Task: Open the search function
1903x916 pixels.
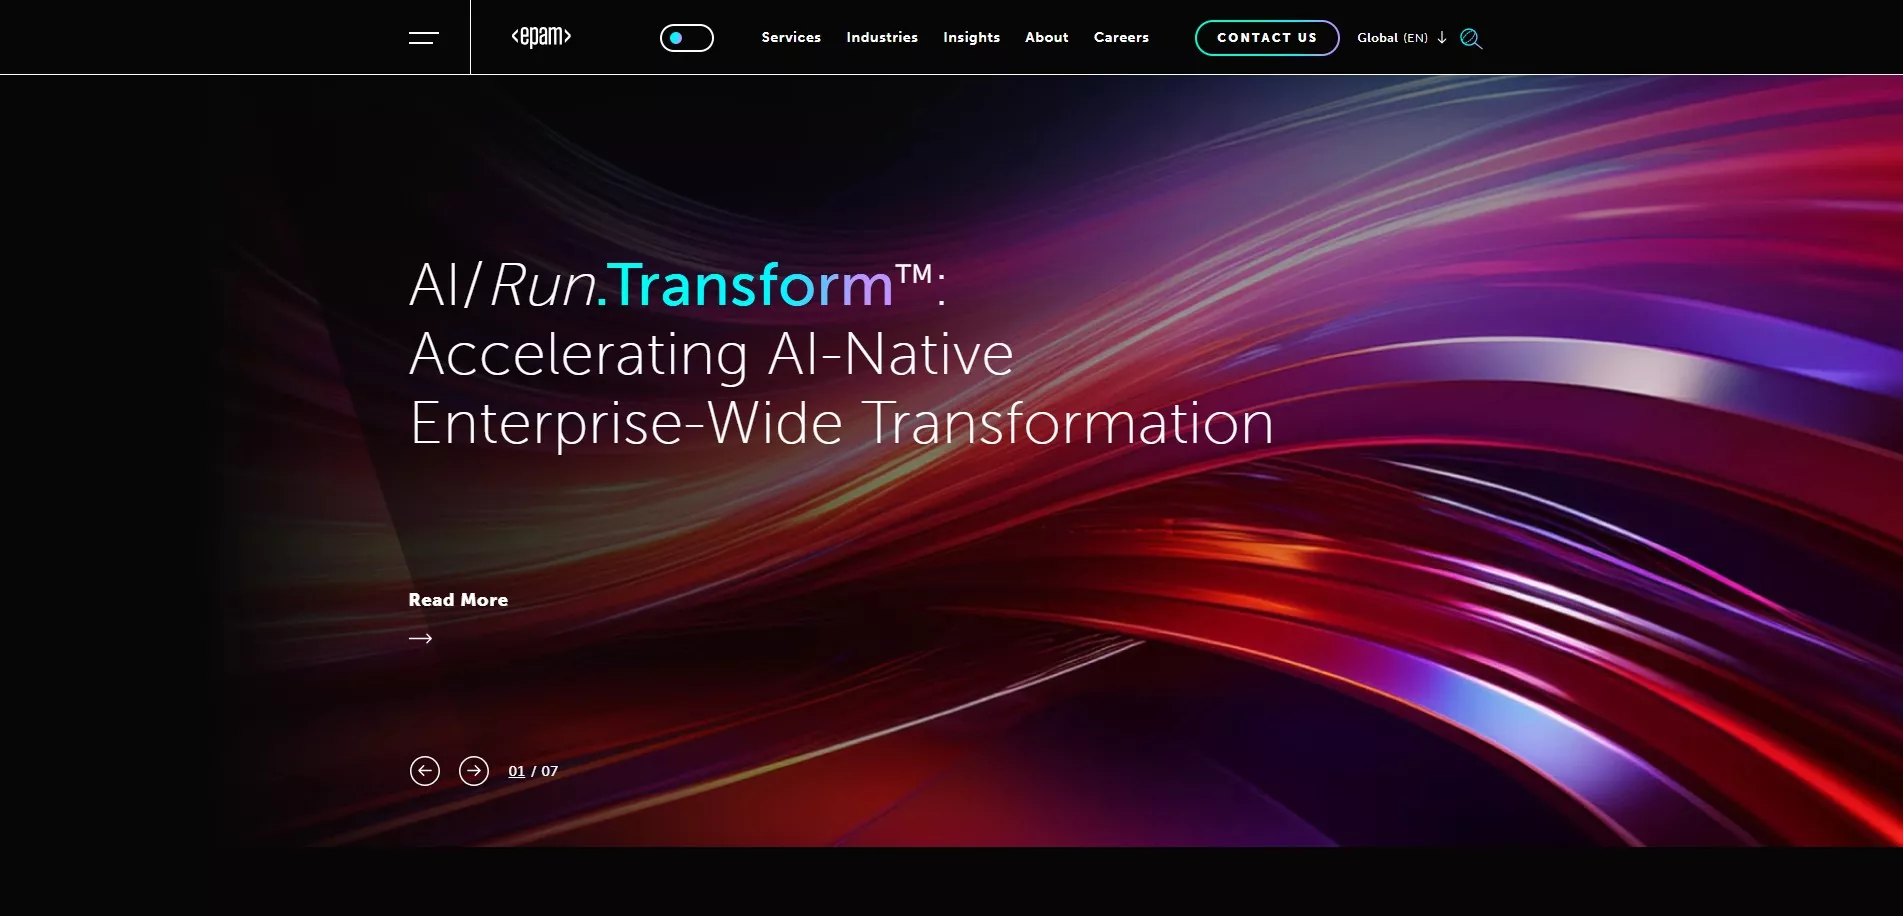Action: [x=1470, y=39]
